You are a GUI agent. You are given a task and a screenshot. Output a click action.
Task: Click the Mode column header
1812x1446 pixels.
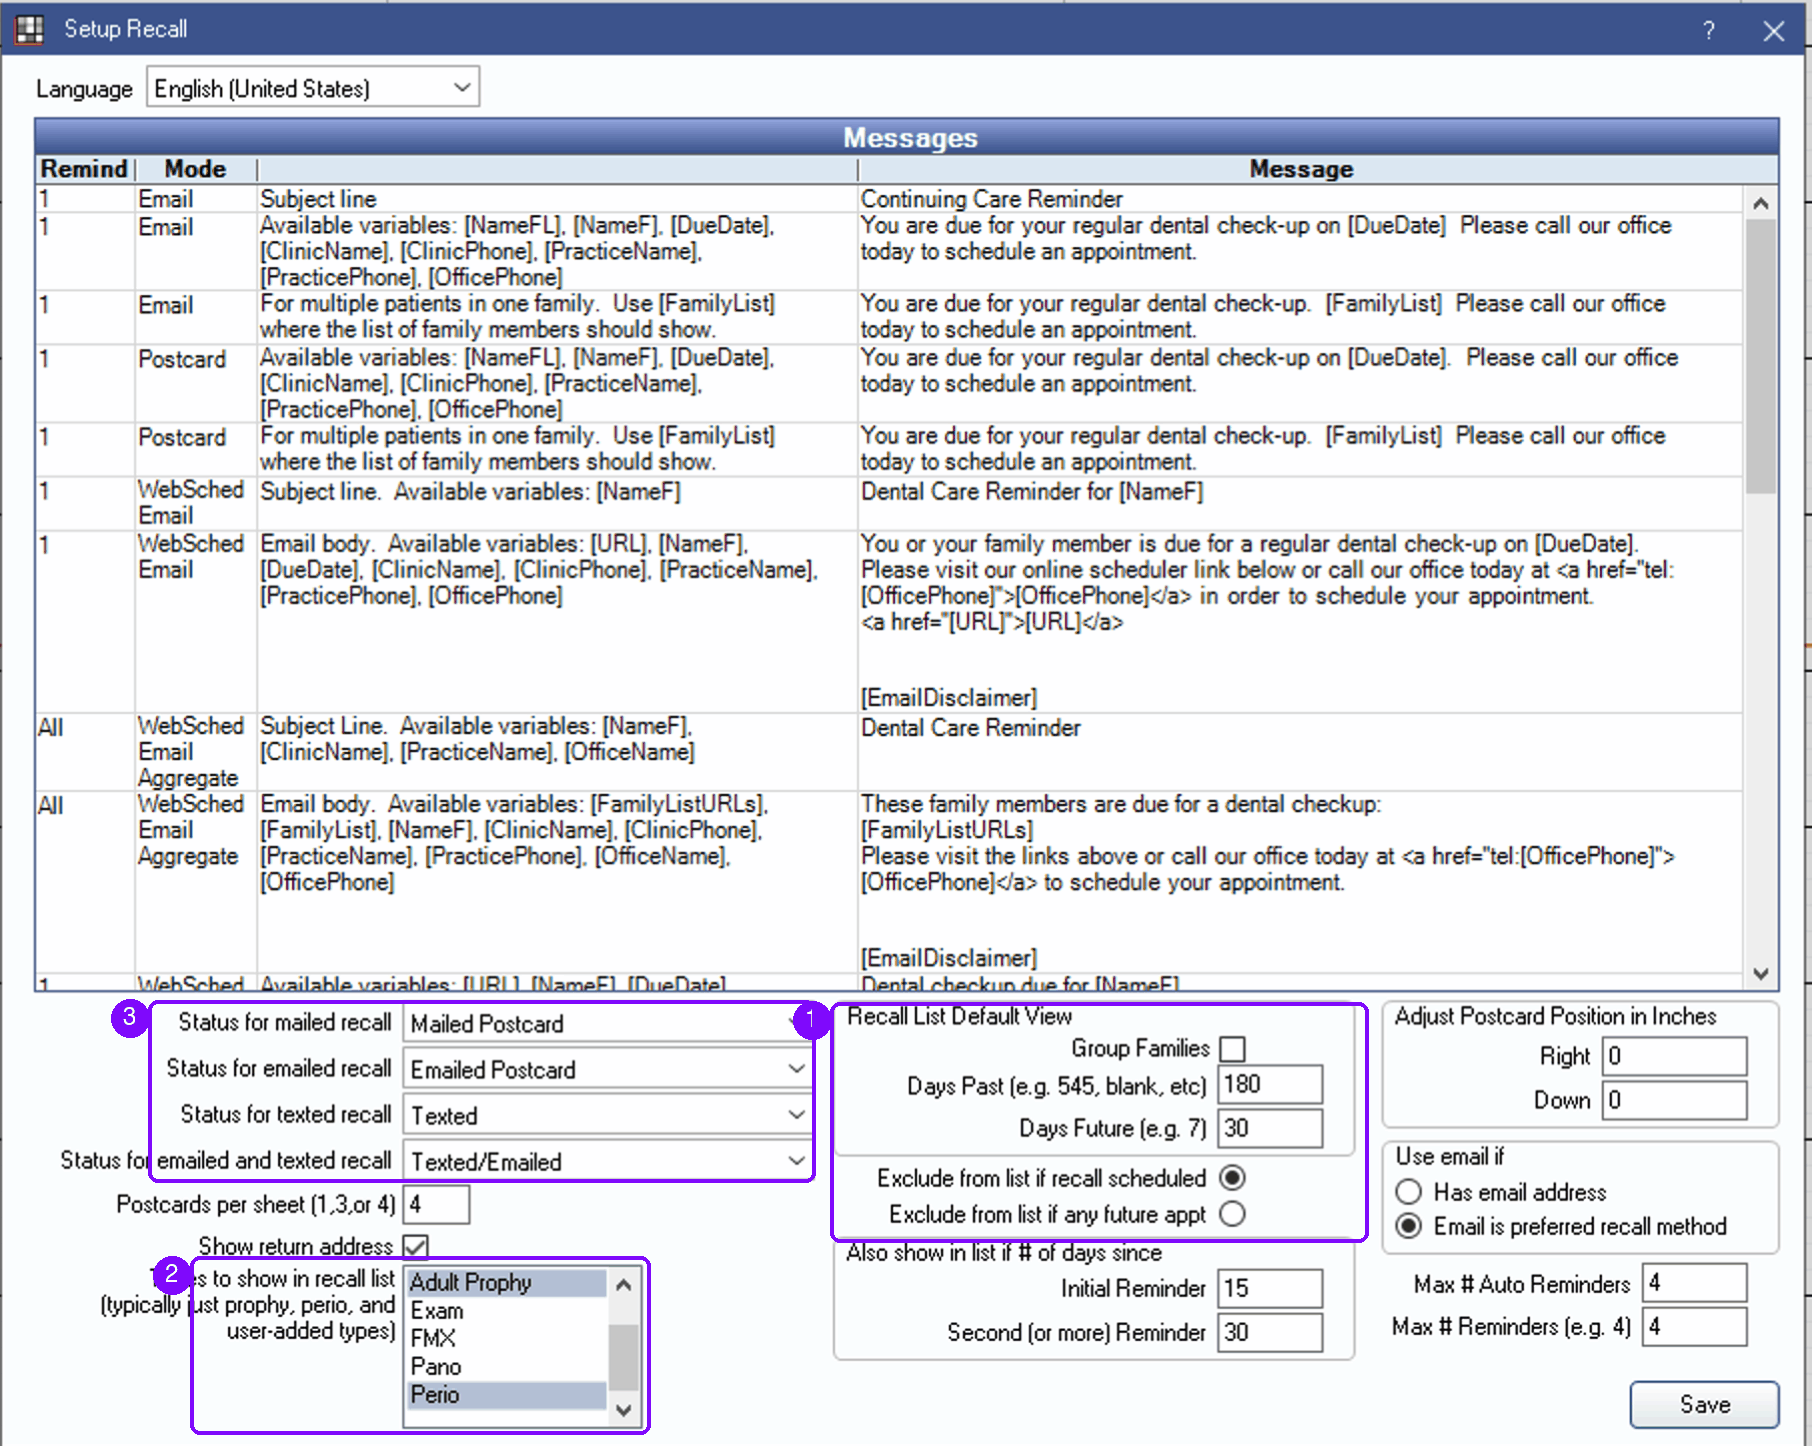coord(195,169)
